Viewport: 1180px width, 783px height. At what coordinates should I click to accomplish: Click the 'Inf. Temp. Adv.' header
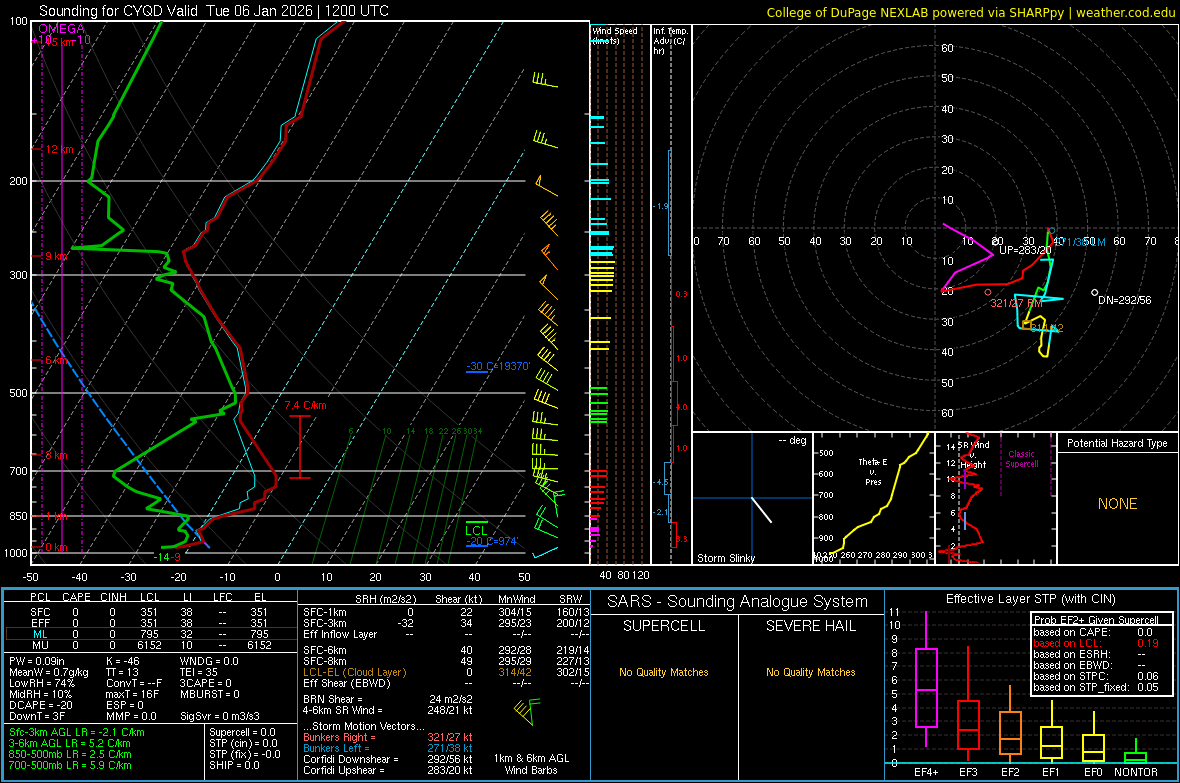pyautogui.click(x=671, y=41)
